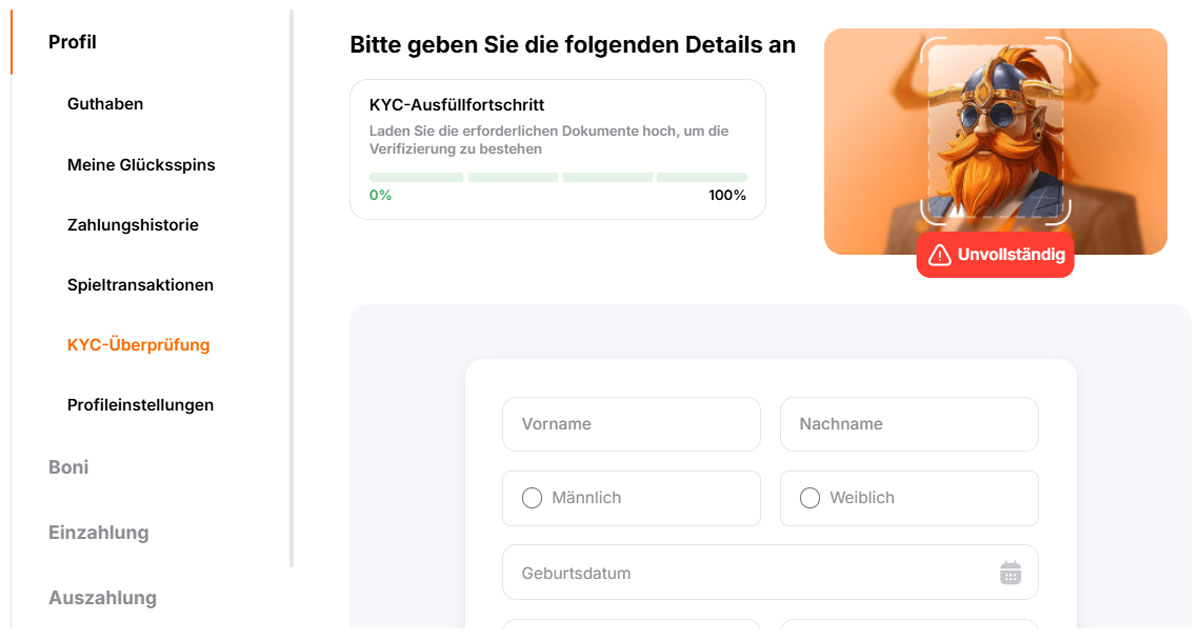The height and width of the screenshot is (640, 1200).
Task: Click the warning triangle icon on Unvollständig badge
Action: click(x=939, y=255)
